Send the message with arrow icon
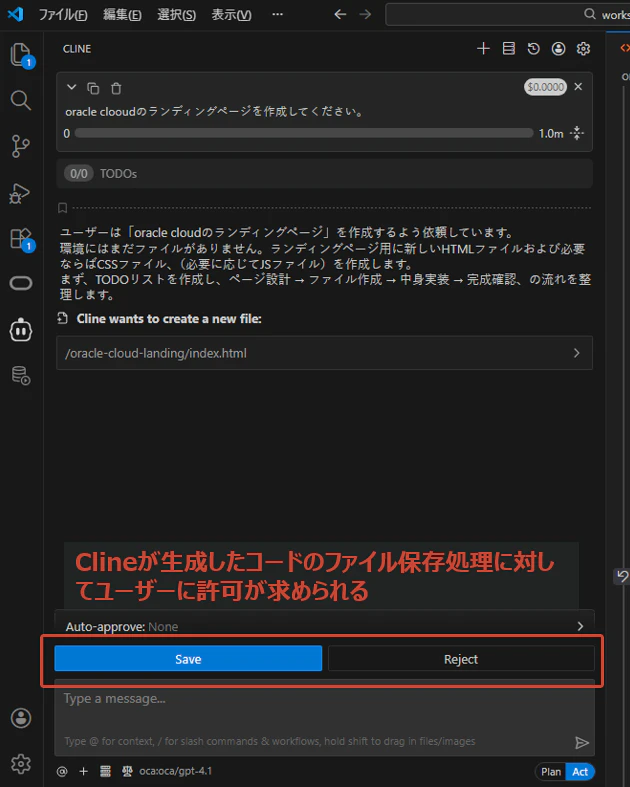 click(x=582, y=742)
